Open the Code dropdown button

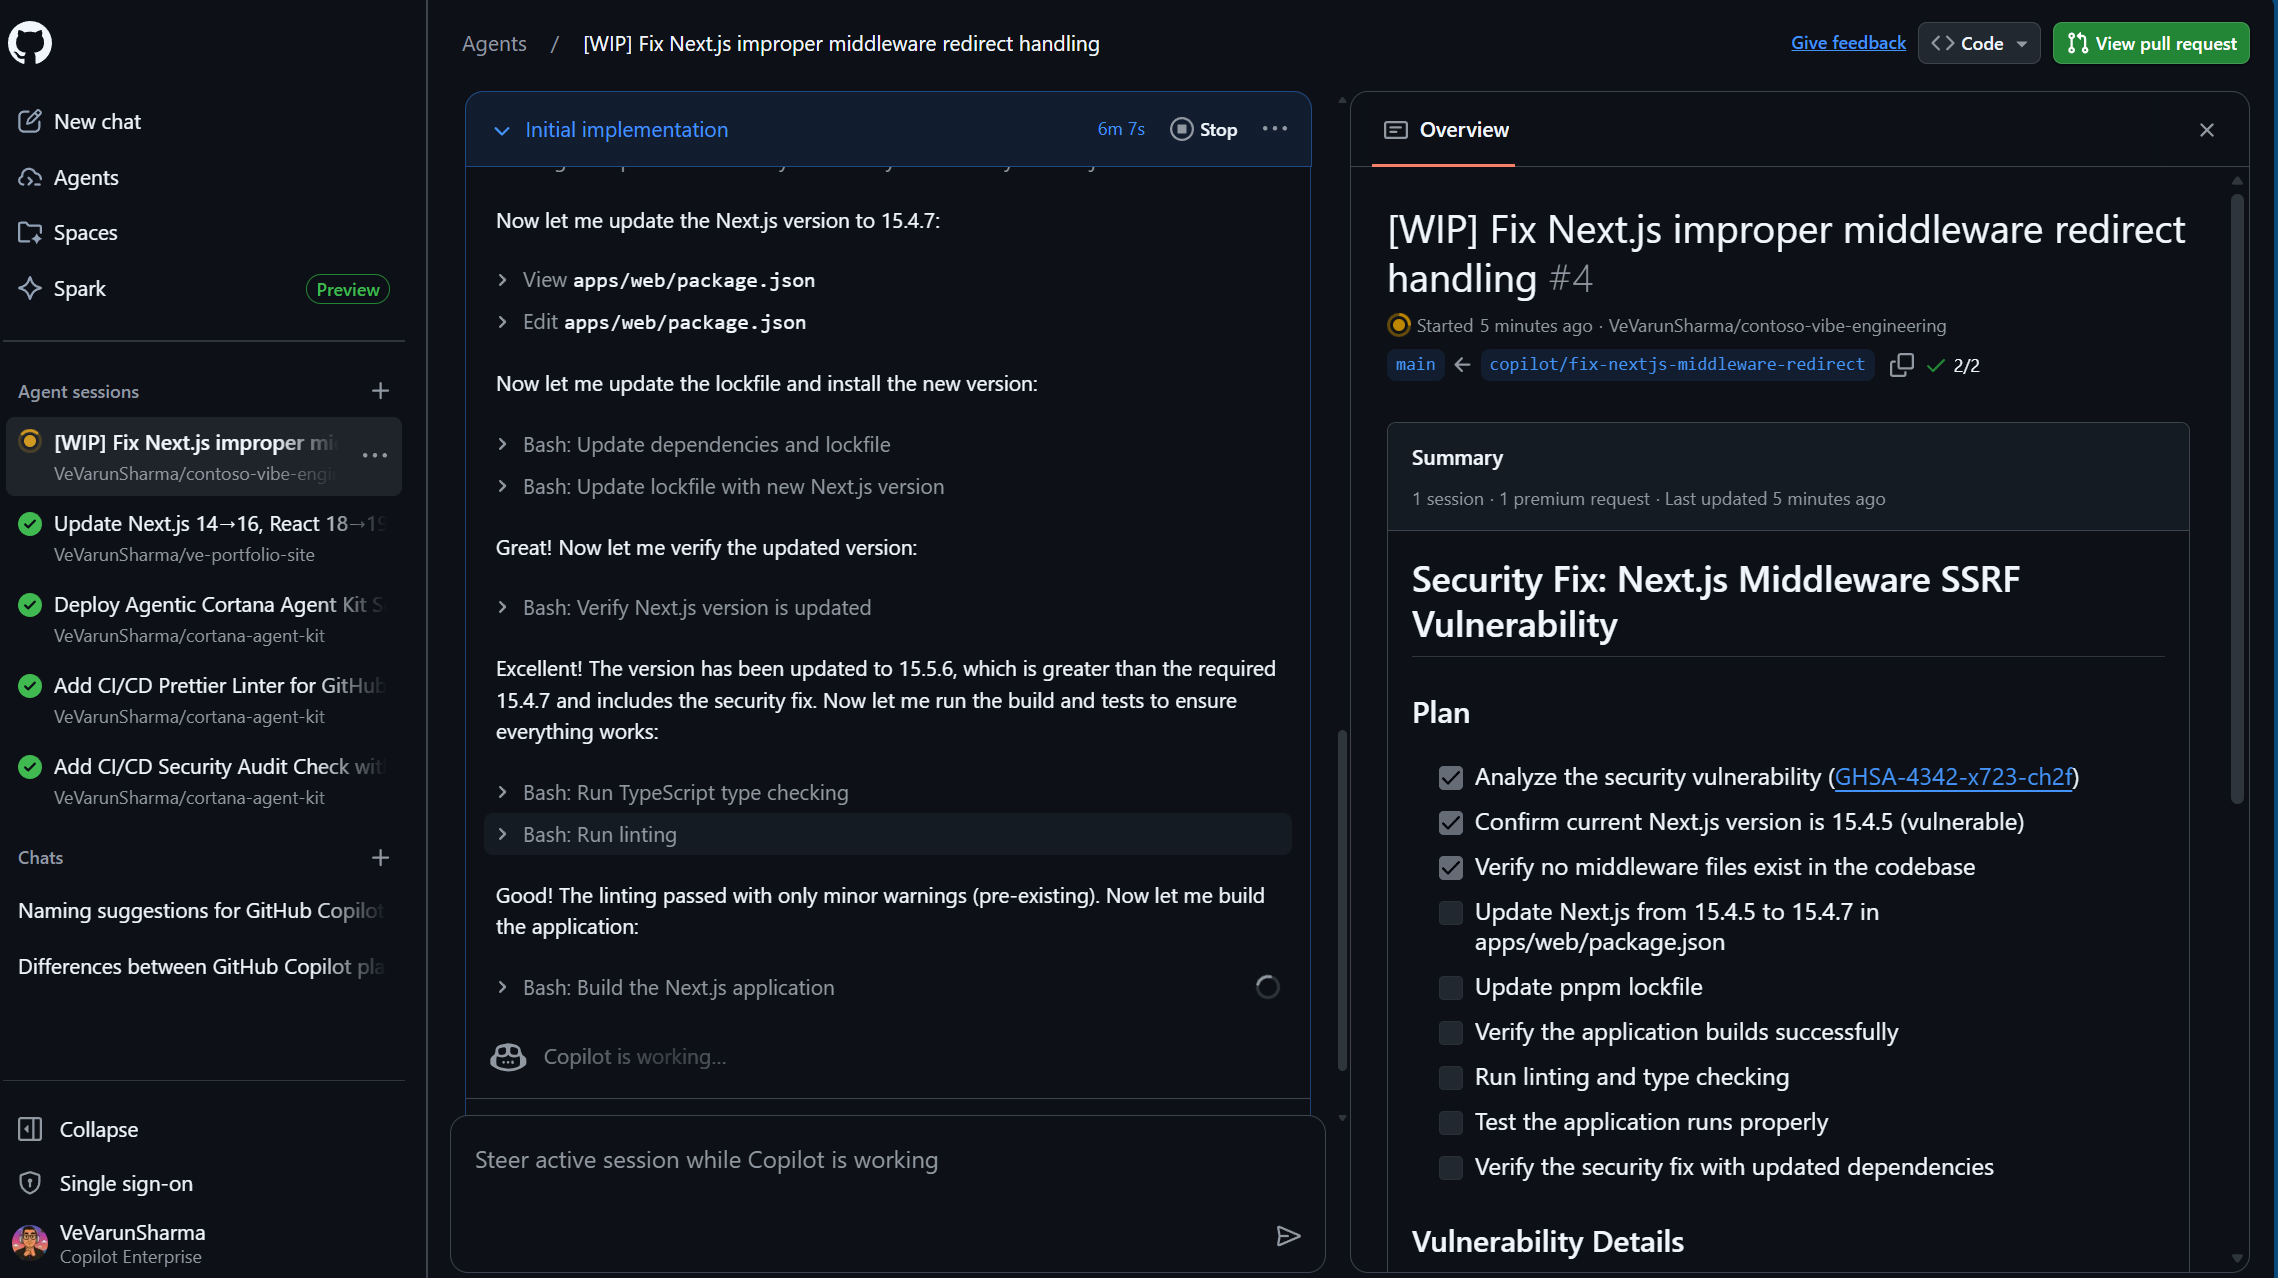(x=1979, y=43)
